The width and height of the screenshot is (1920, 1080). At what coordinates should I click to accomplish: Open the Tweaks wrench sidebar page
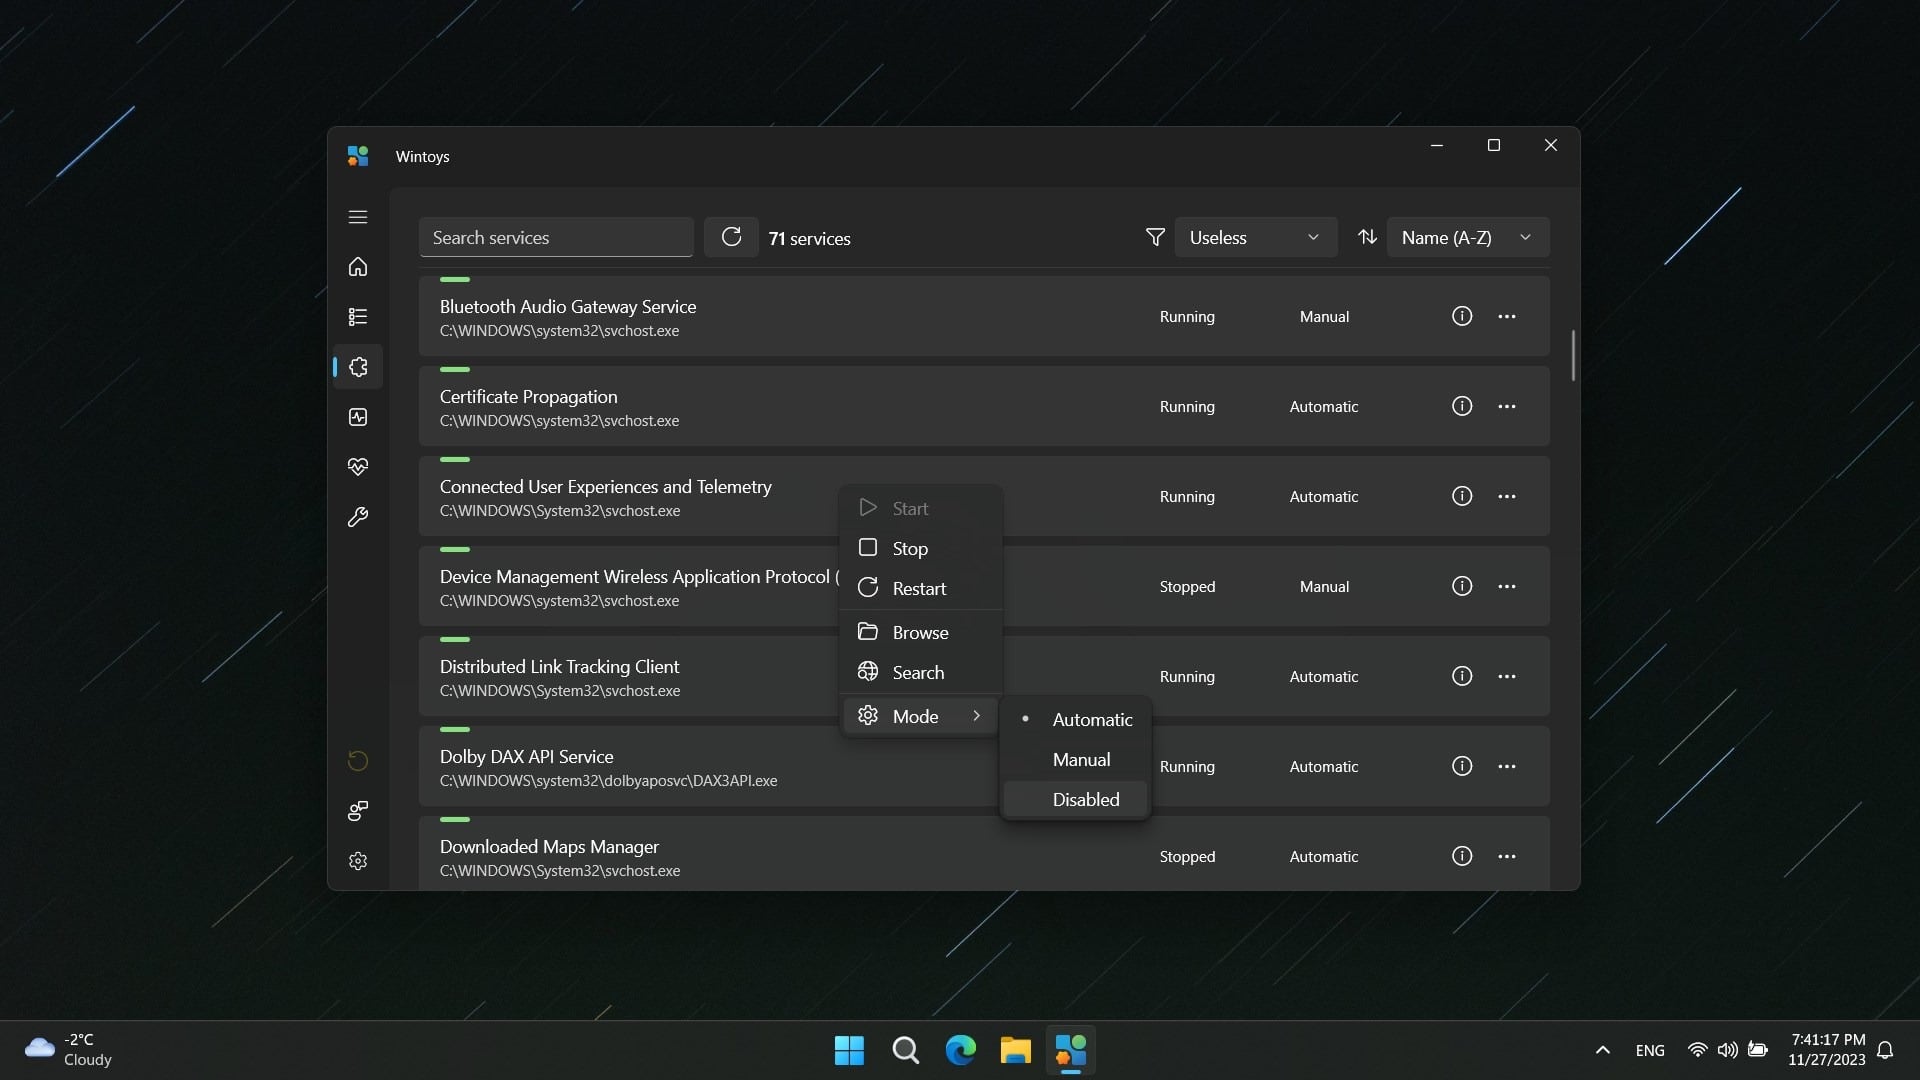[358, 517]
